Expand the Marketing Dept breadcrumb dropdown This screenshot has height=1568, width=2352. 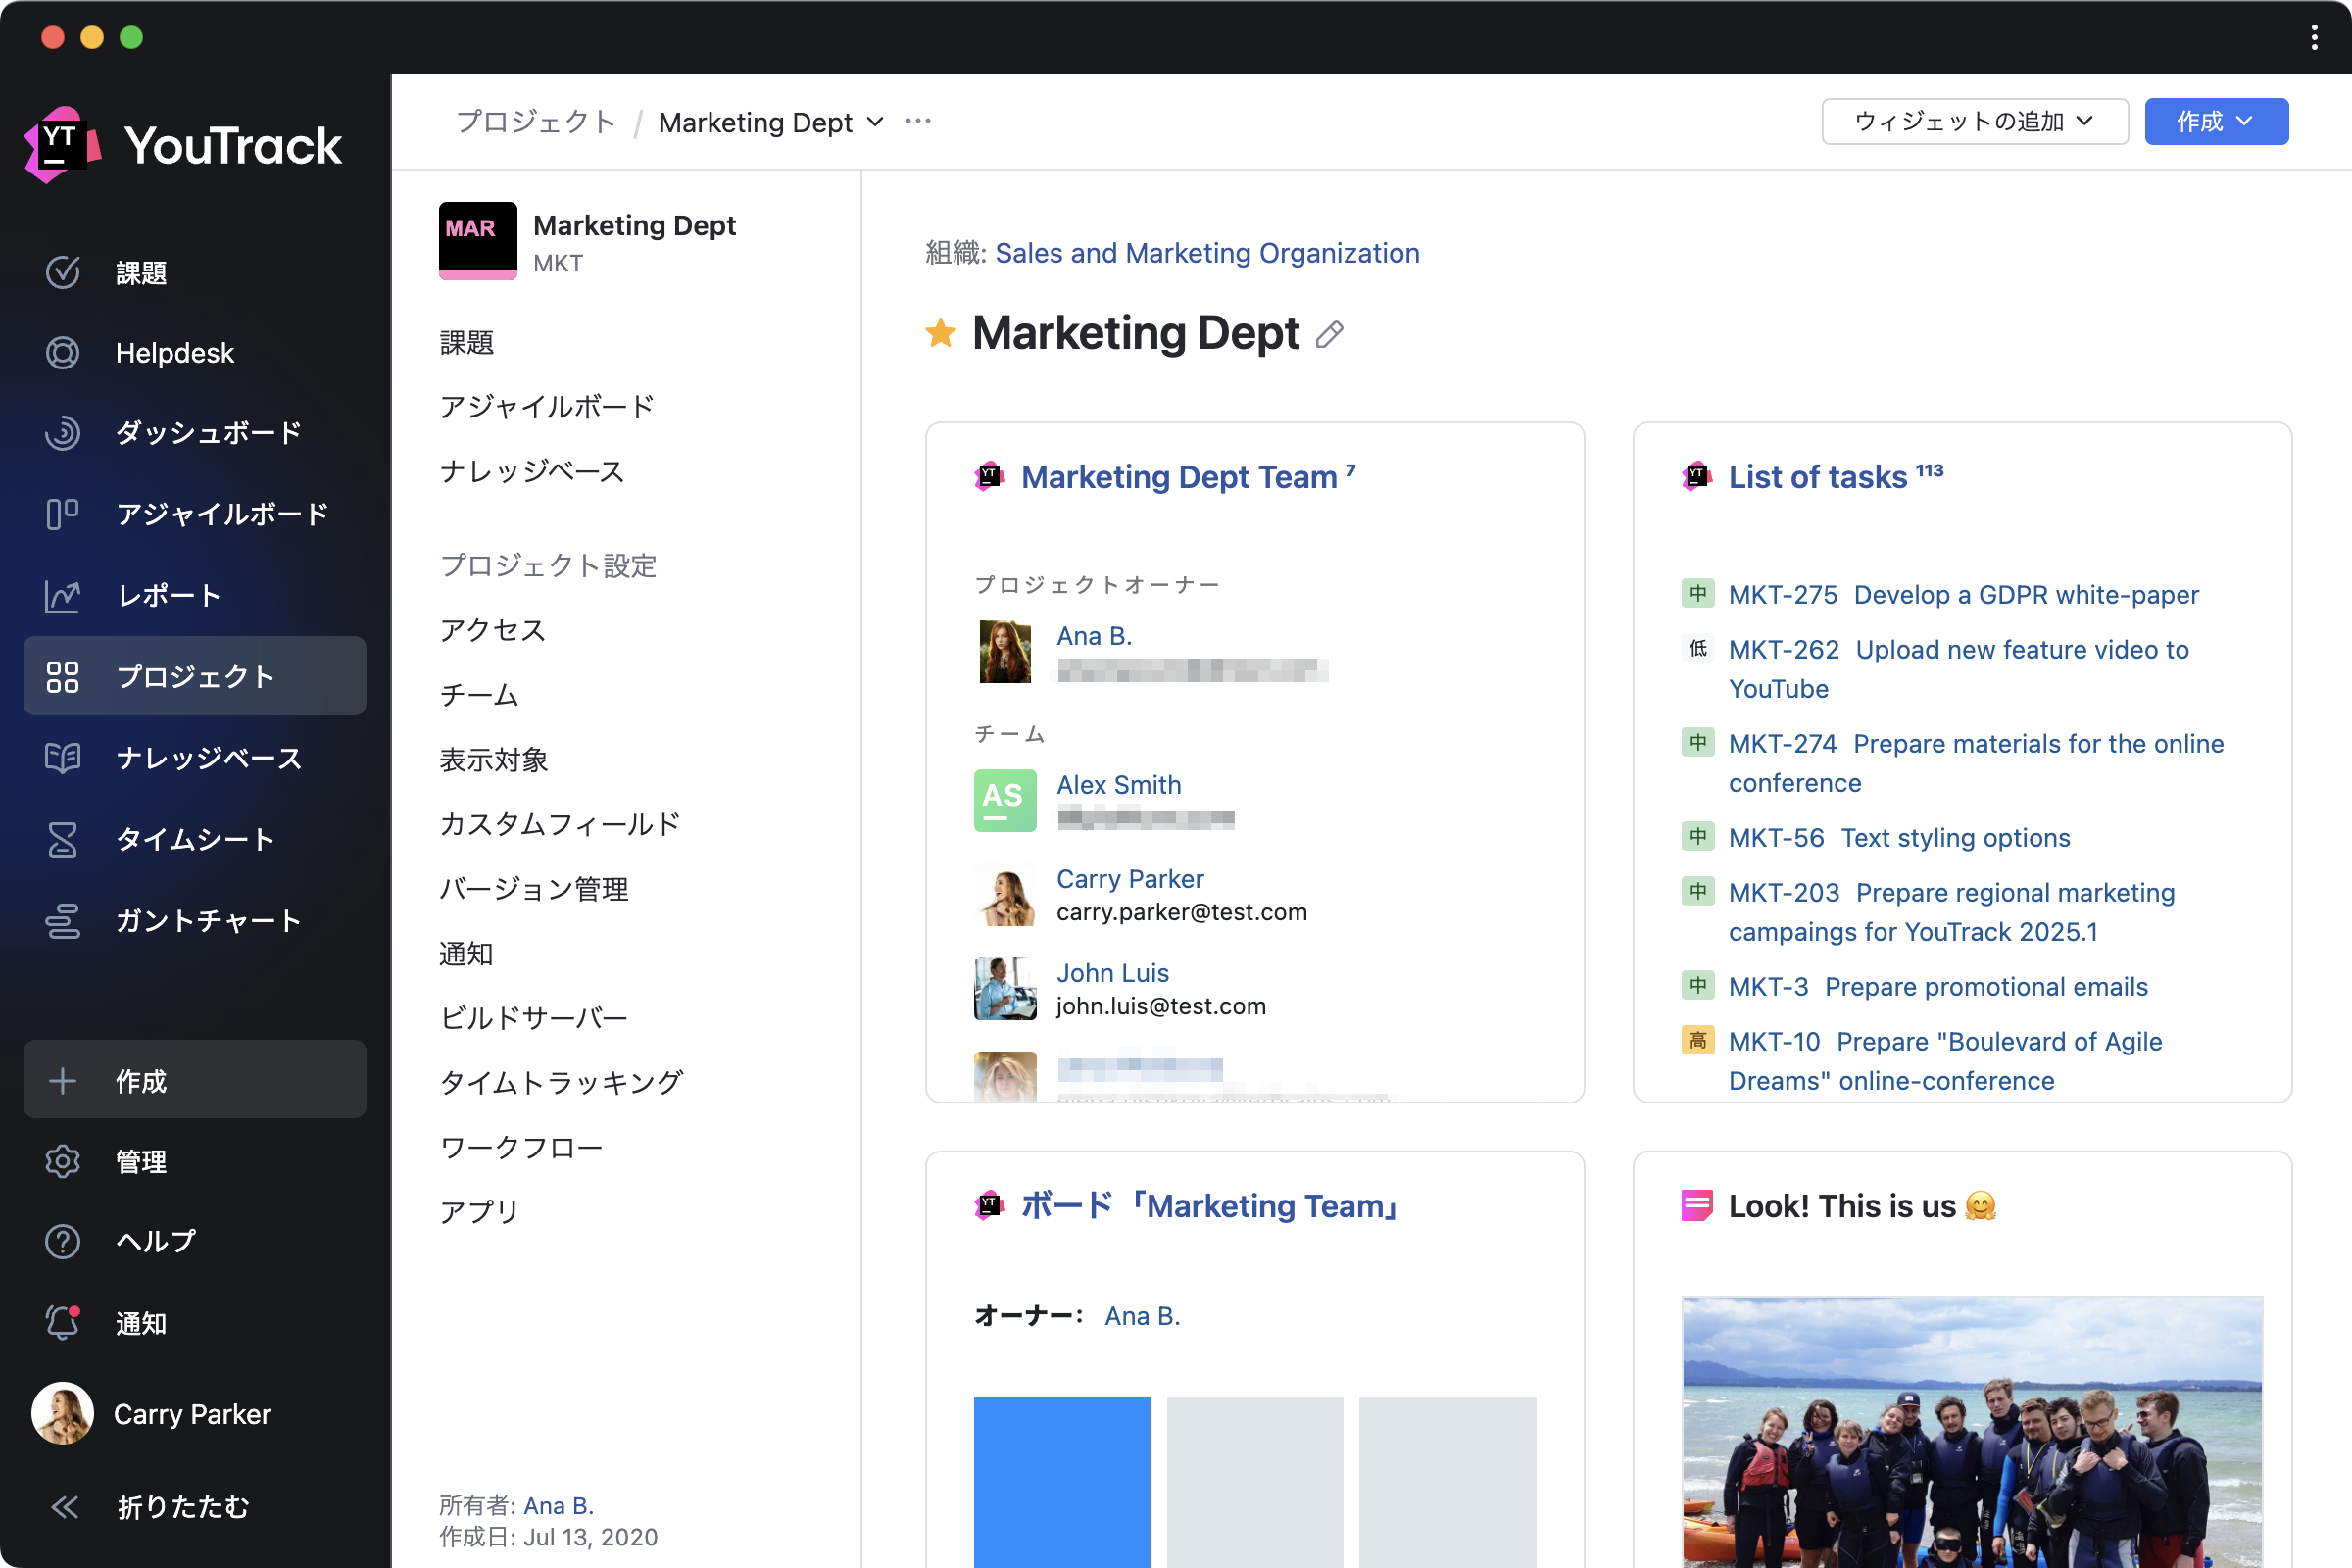[875, 122]
